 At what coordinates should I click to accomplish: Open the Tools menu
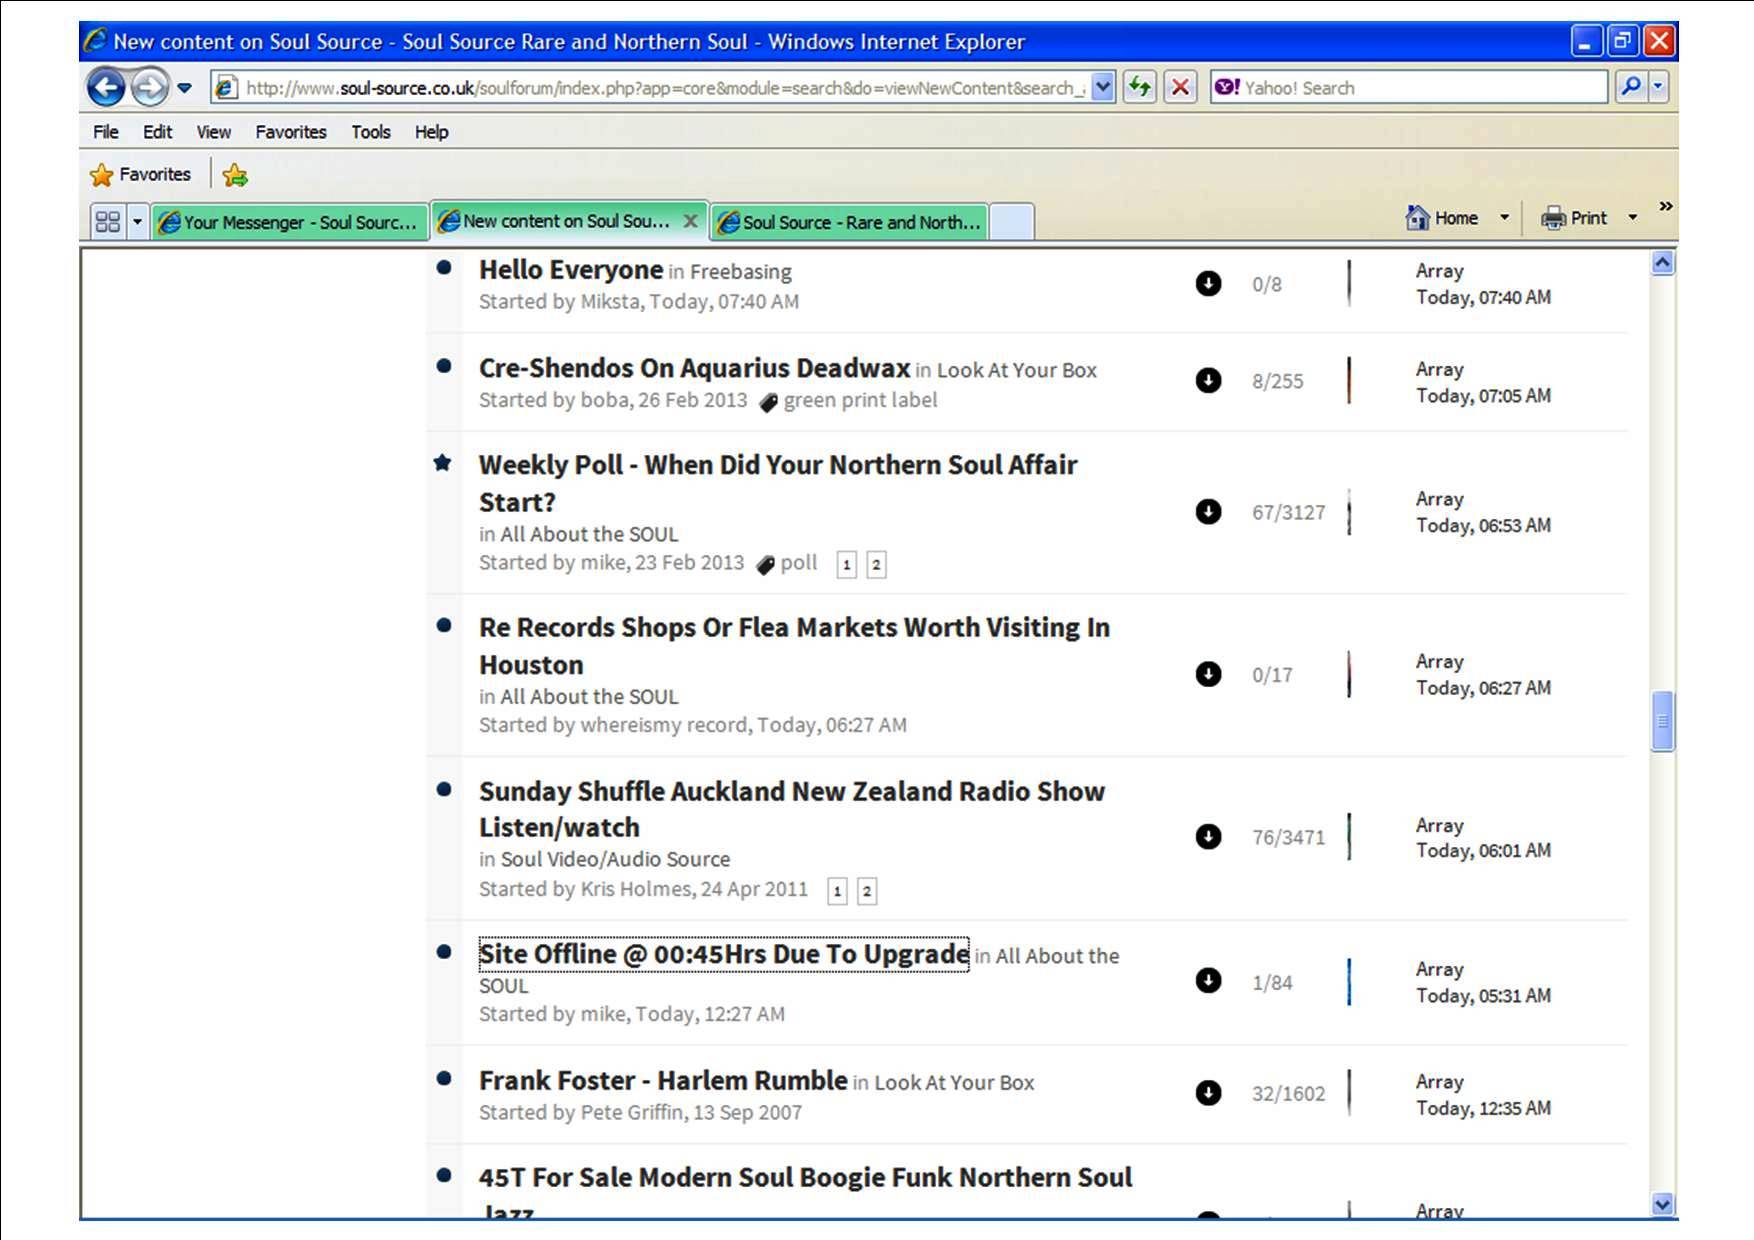click(370, 132)
